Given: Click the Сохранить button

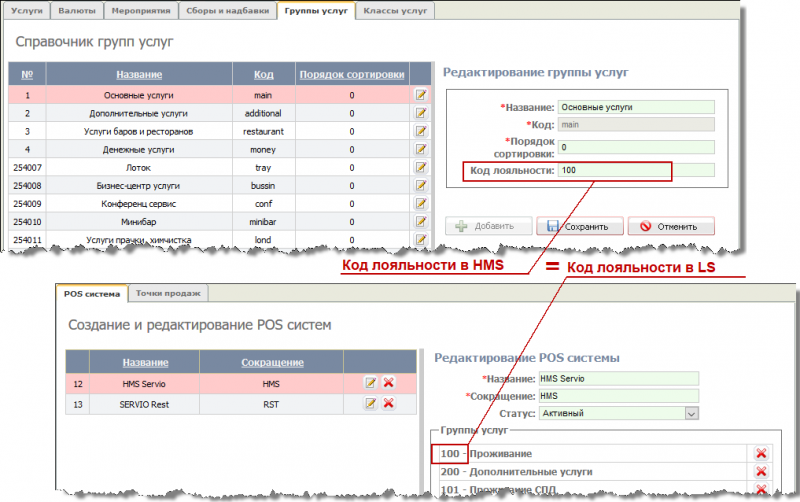Looking at the screenshot, I should click(580, 226).
